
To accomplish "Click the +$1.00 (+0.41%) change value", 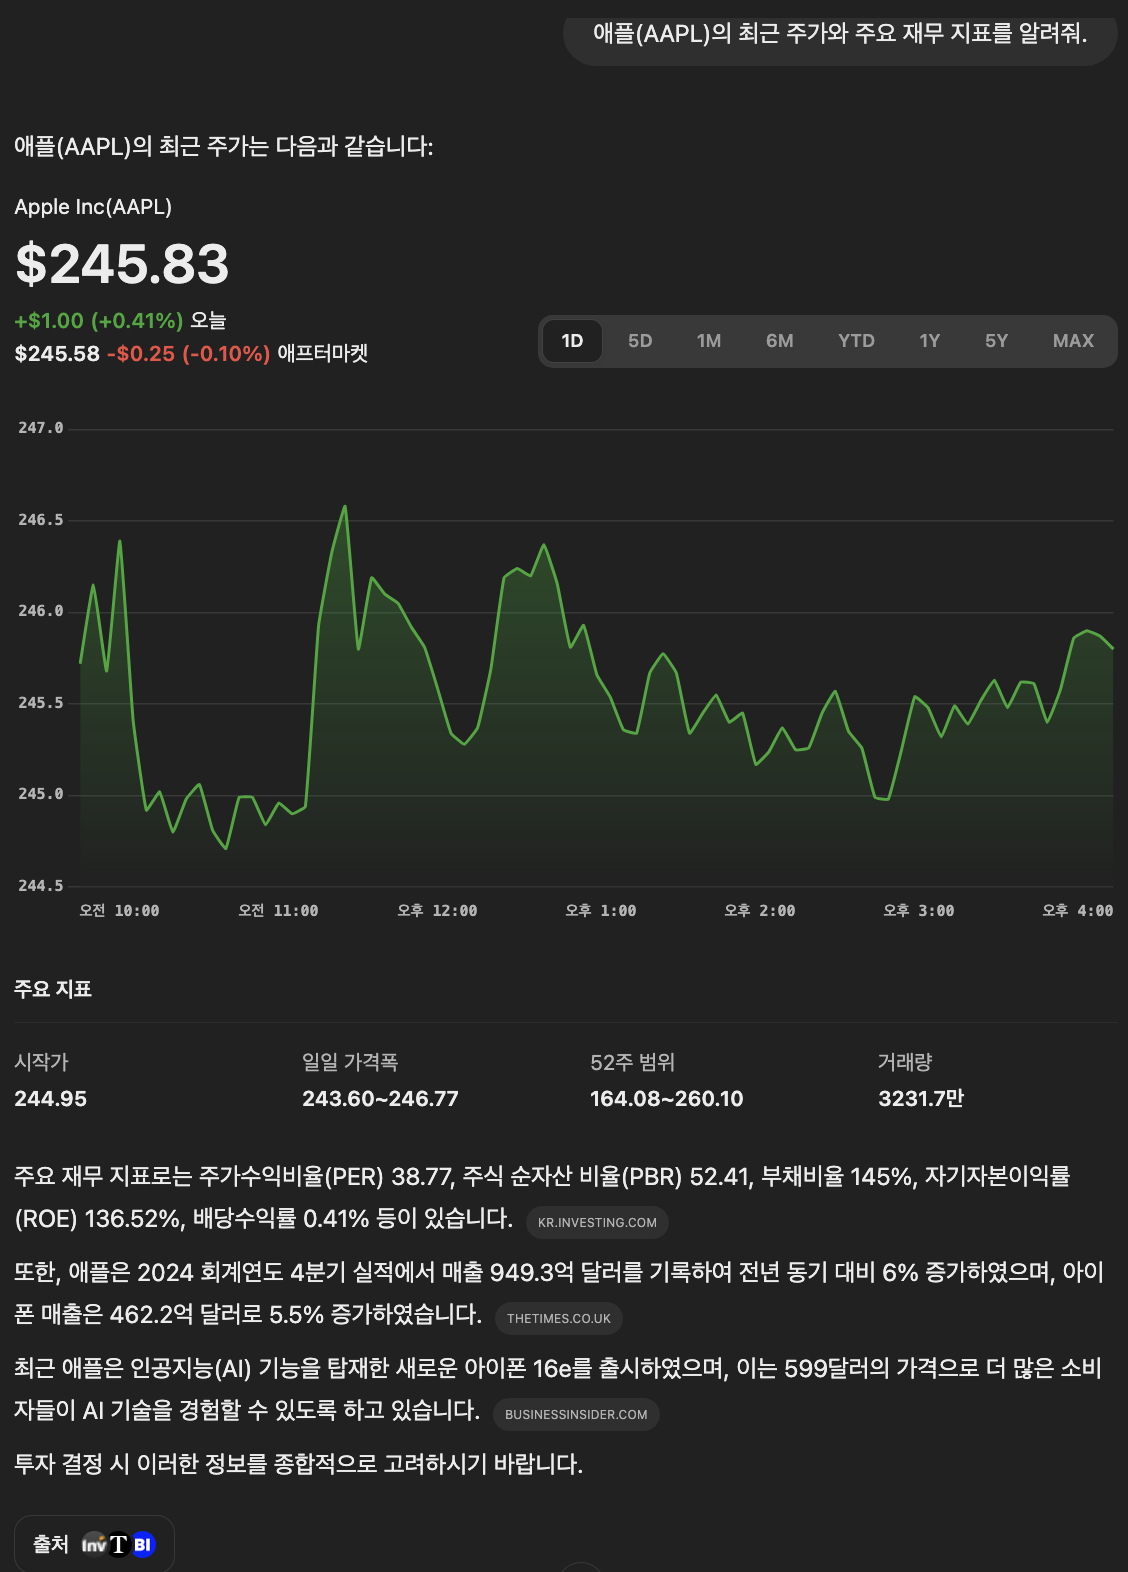I will click(99, 321).
